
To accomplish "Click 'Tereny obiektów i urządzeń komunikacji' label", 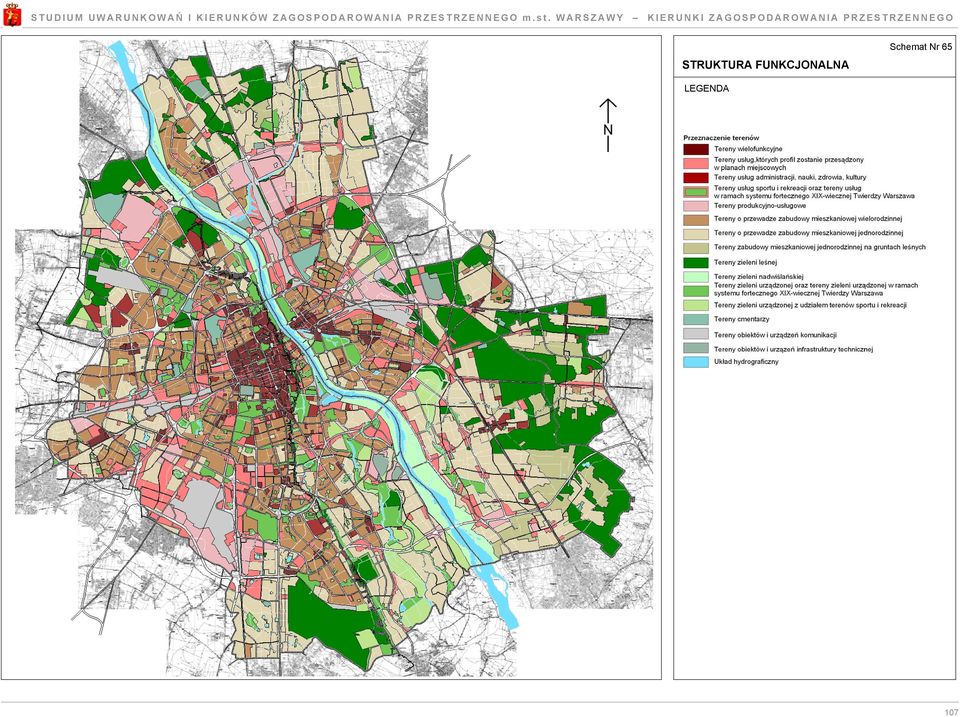I will point(775,335).
